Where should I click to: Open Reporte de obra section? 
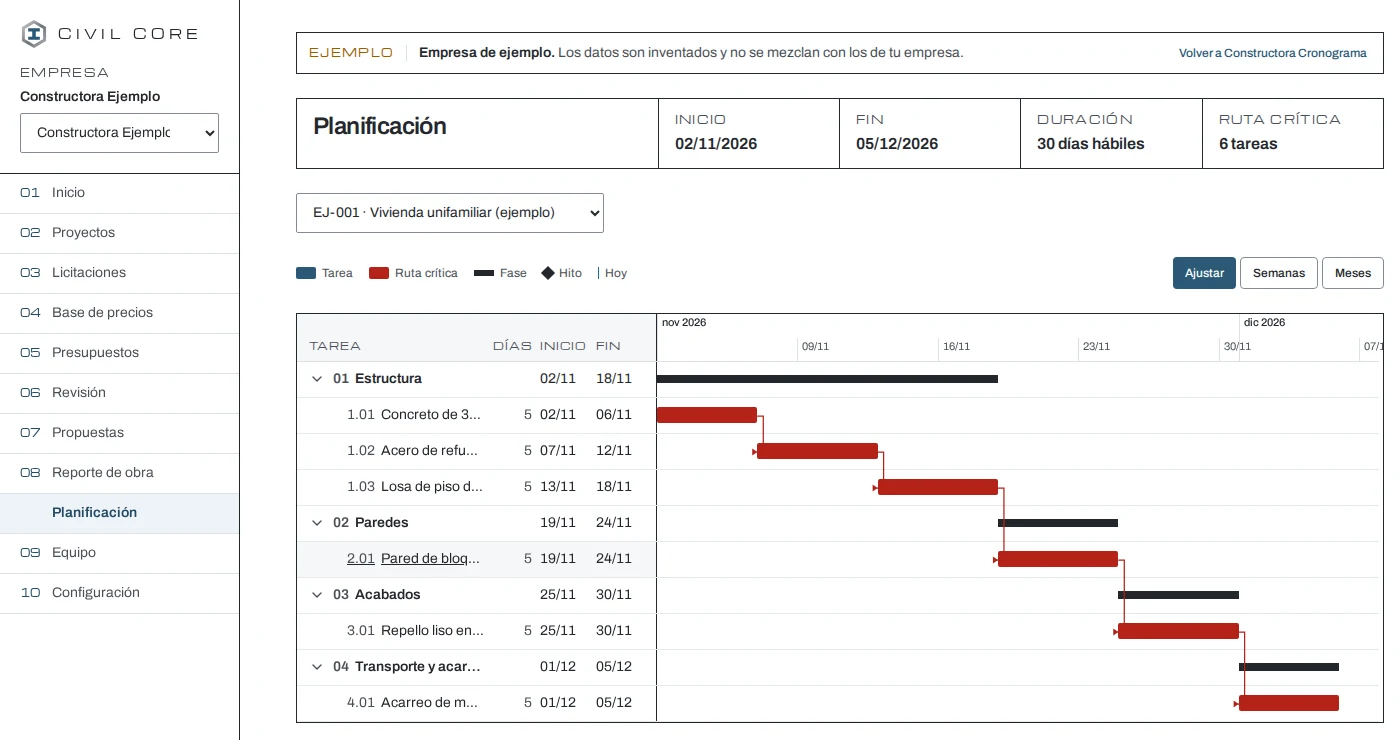pos(119,473)
